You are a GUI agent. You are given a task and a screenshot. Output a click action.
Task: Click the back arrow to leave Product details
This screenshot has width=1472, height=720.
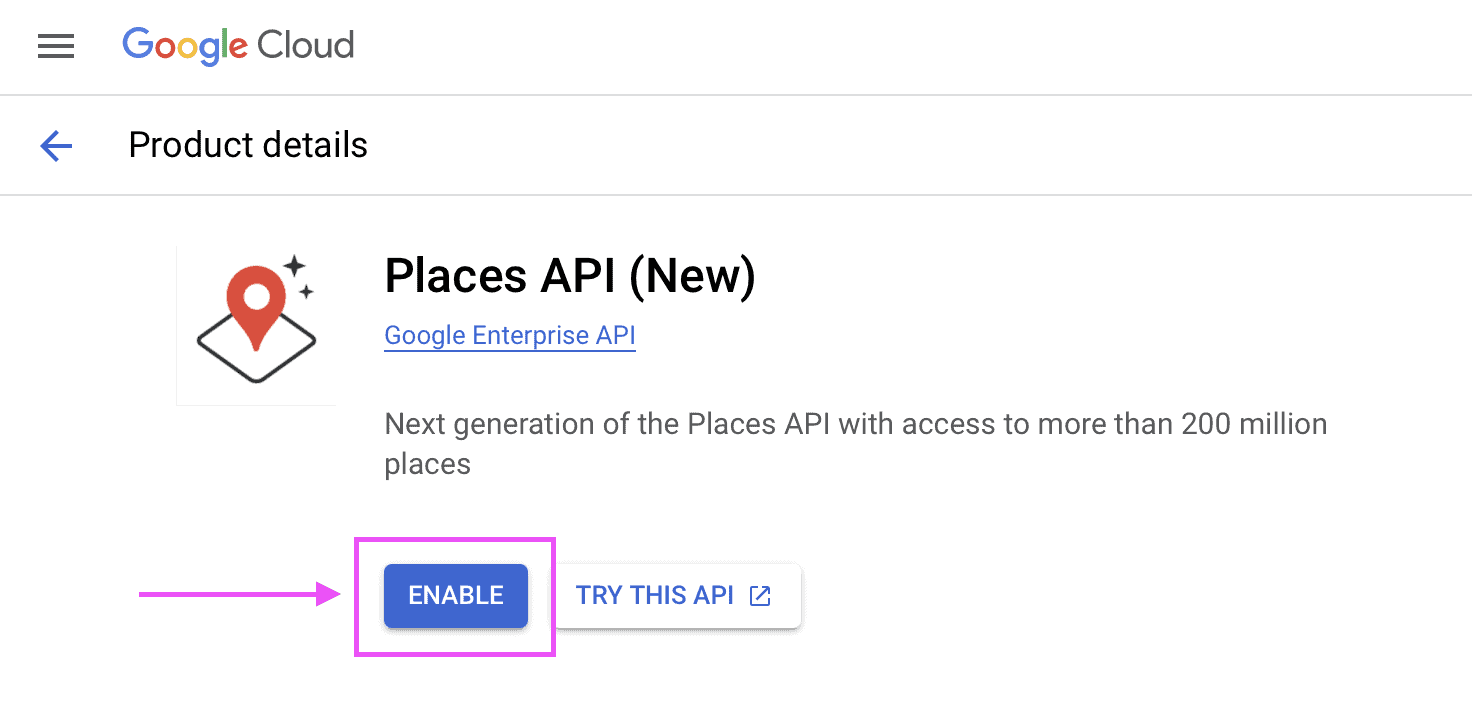[x=56, y=145]
